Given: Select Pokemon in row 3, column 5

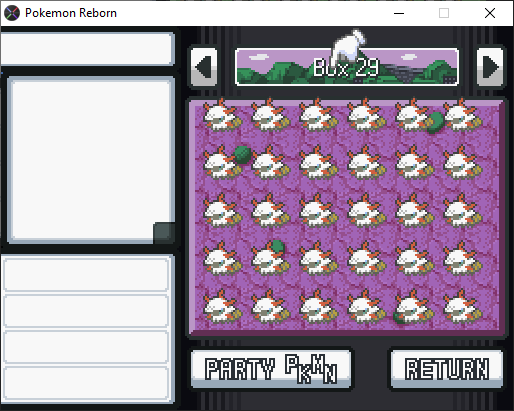Looking at the screenshot, I should coord(414,211).
